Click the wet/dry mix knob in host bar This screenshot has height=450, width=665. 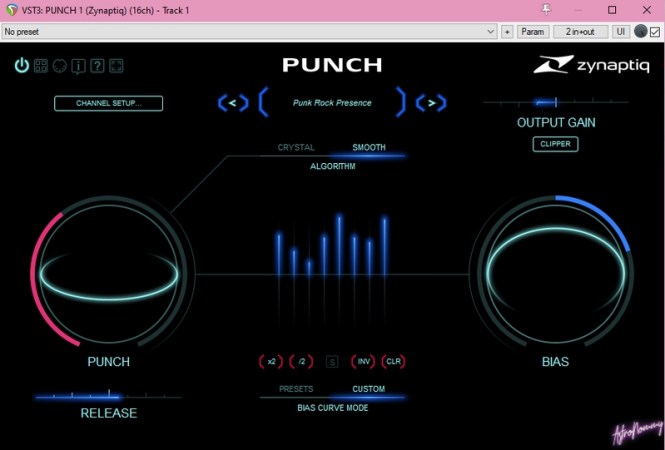(x=640, y=31)
